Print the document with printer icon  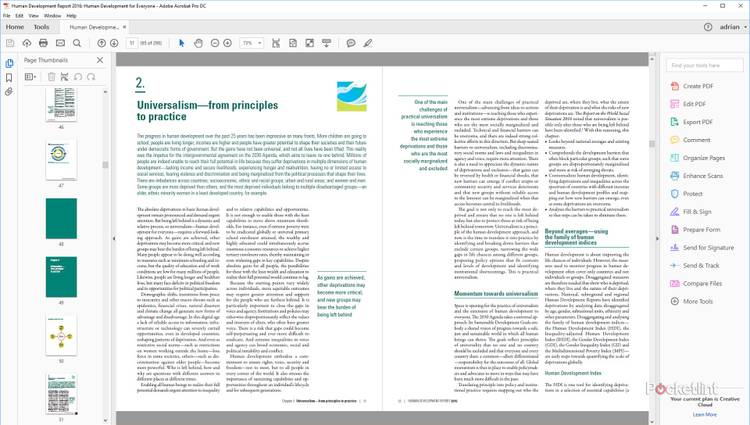44,43
